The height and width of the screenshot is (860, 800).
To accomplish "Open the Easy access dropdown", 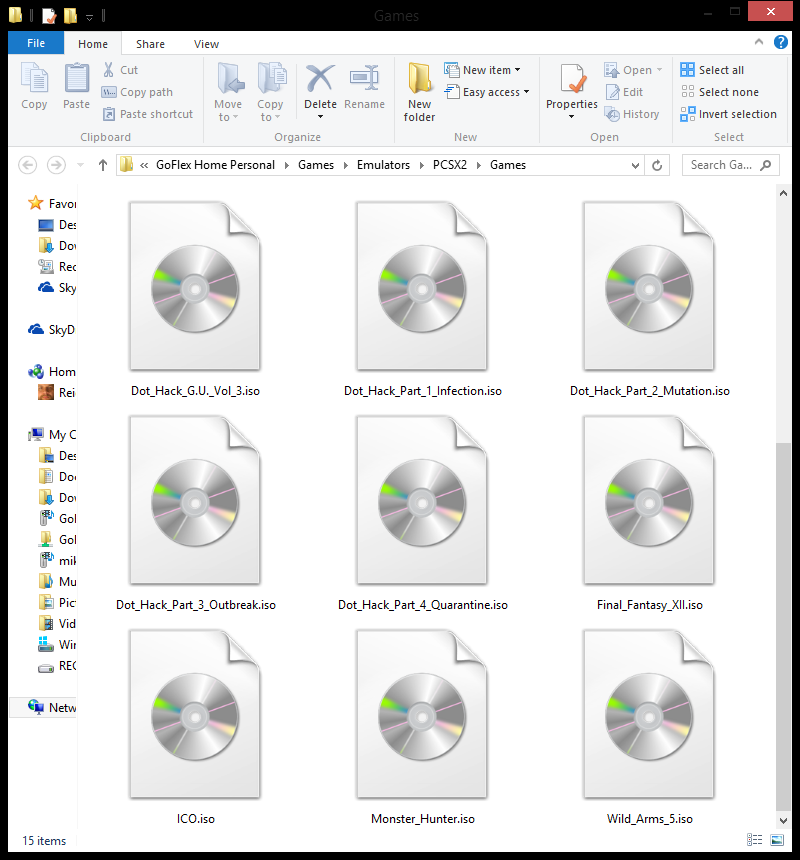I will 487,92.
